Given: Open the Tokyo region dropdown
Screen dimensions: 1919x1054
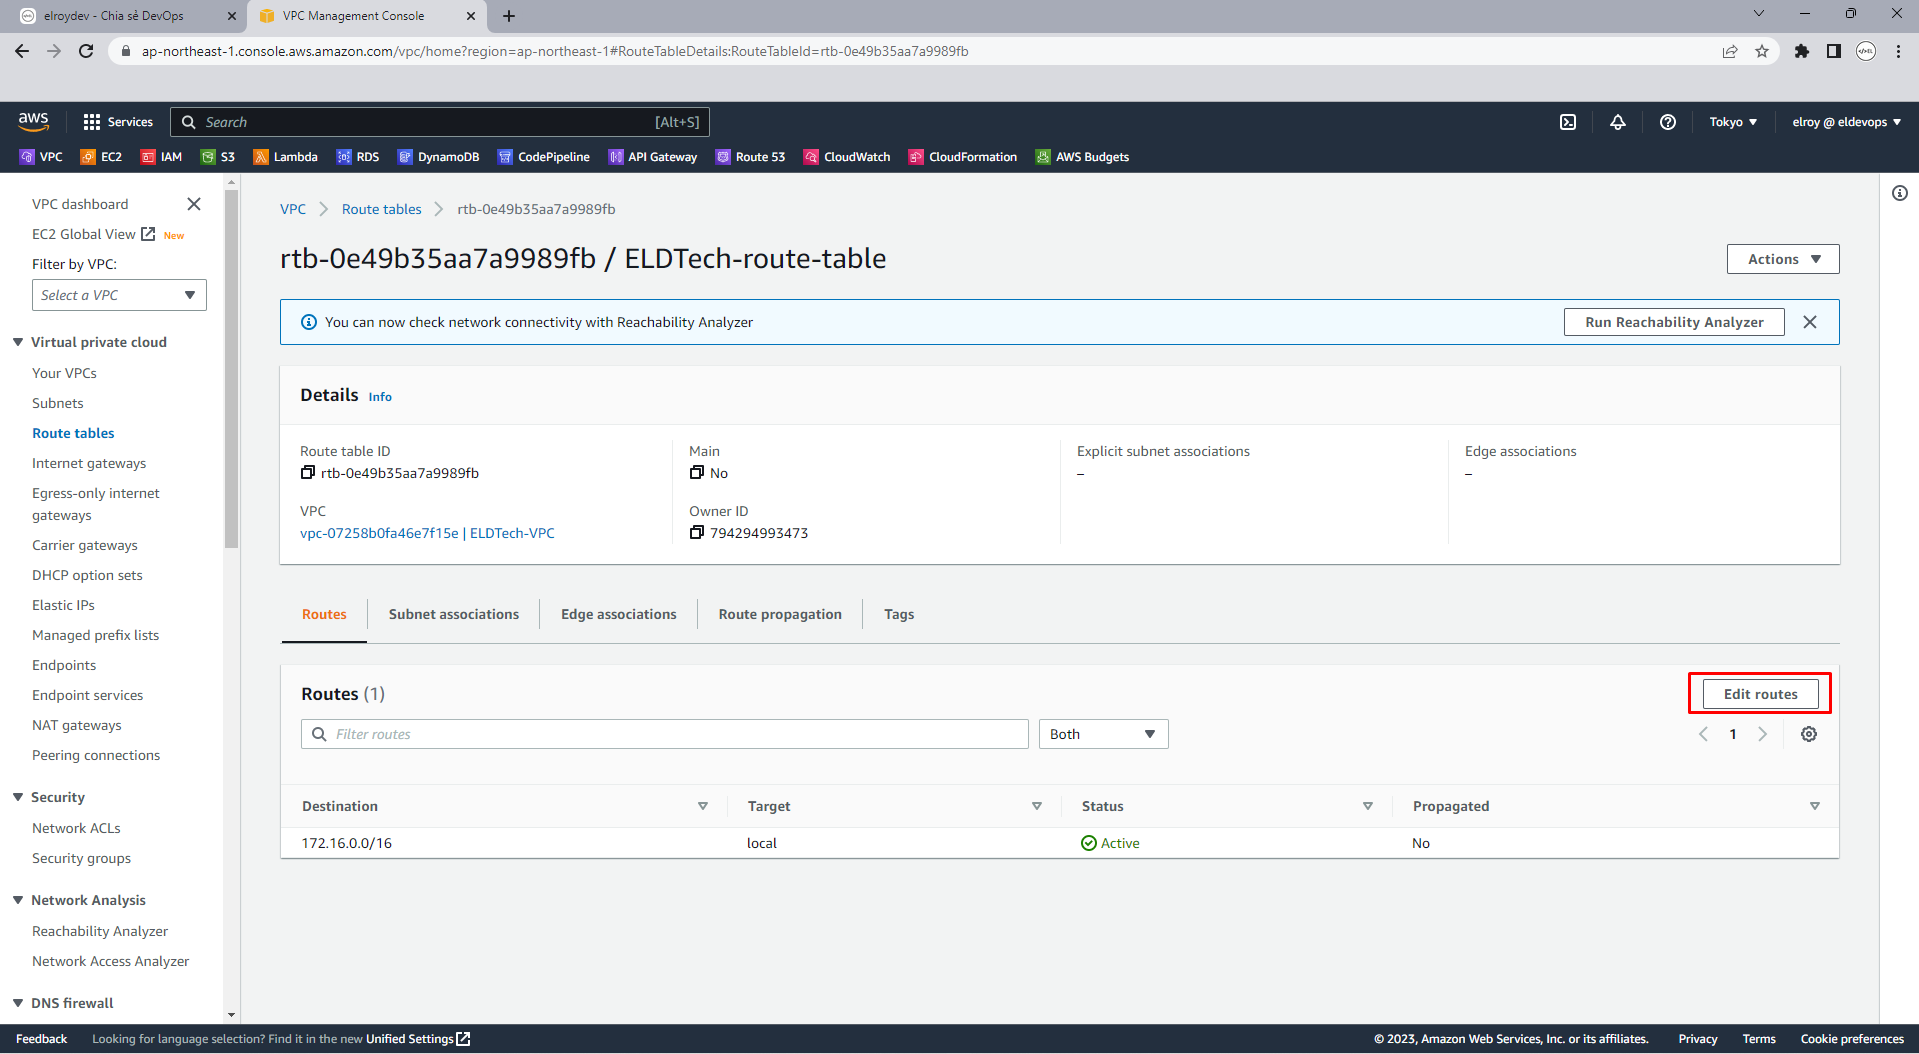Looking at the screenshot, I should pyautogui.click(x=1733, y=122).
